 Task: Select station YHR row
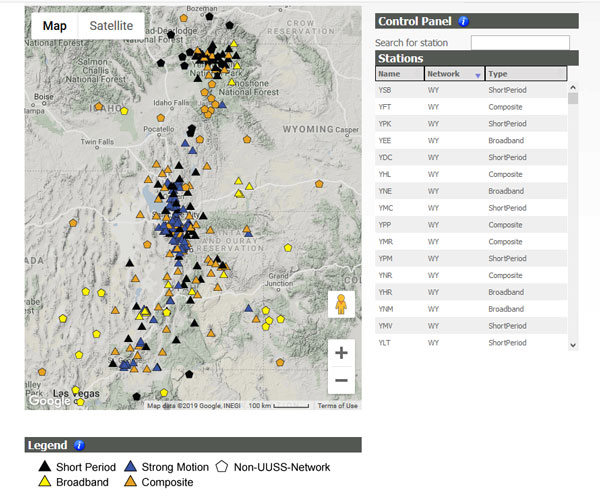click(x=471, y=292)
